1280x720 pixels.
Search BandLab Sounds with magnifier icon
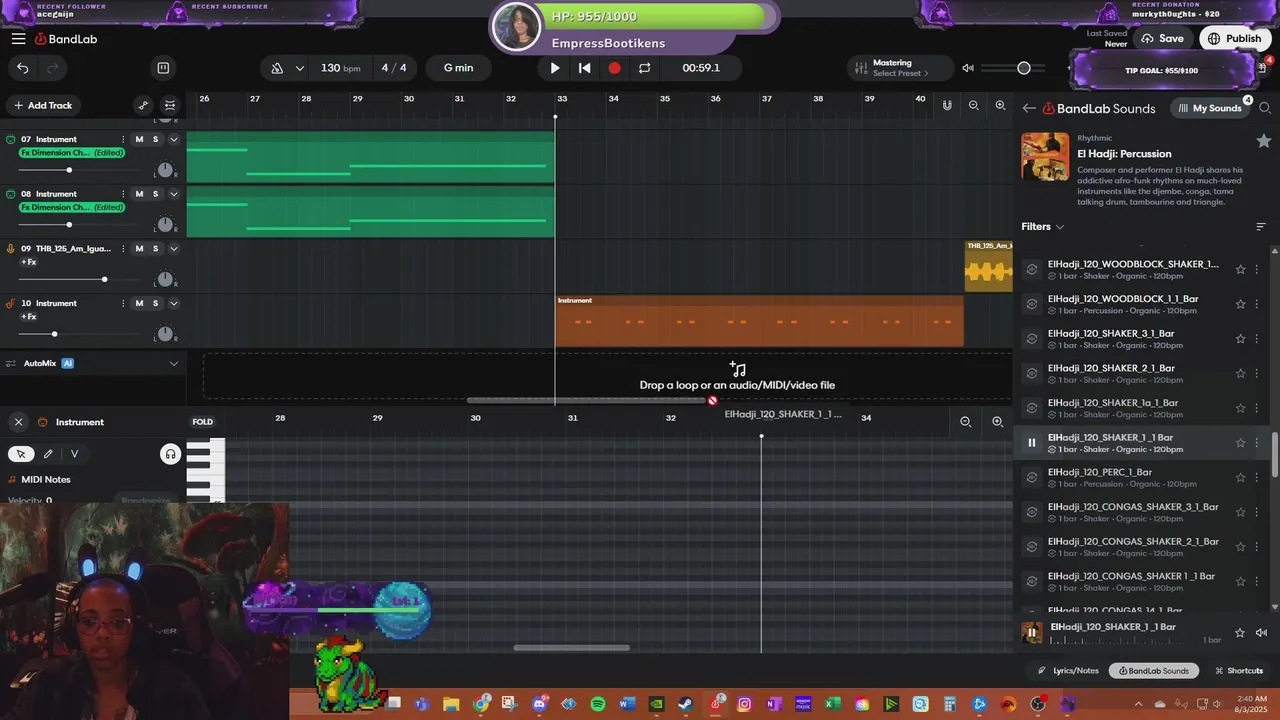[1265, 108]
